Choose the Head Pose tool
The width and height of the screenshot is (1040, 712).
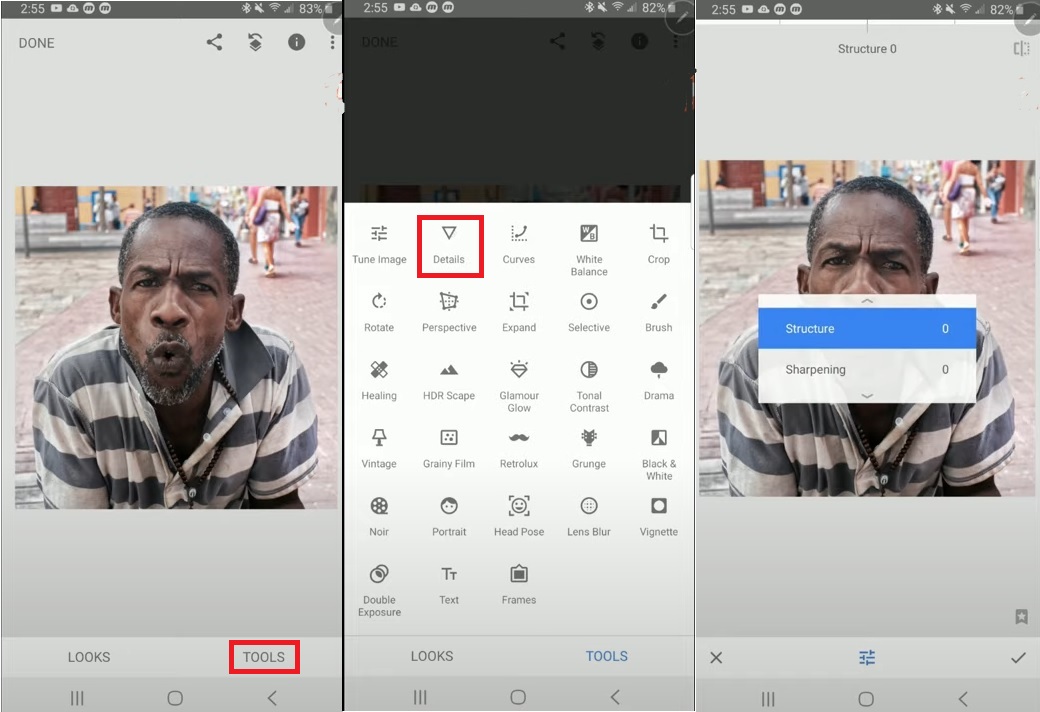point(519,517)
